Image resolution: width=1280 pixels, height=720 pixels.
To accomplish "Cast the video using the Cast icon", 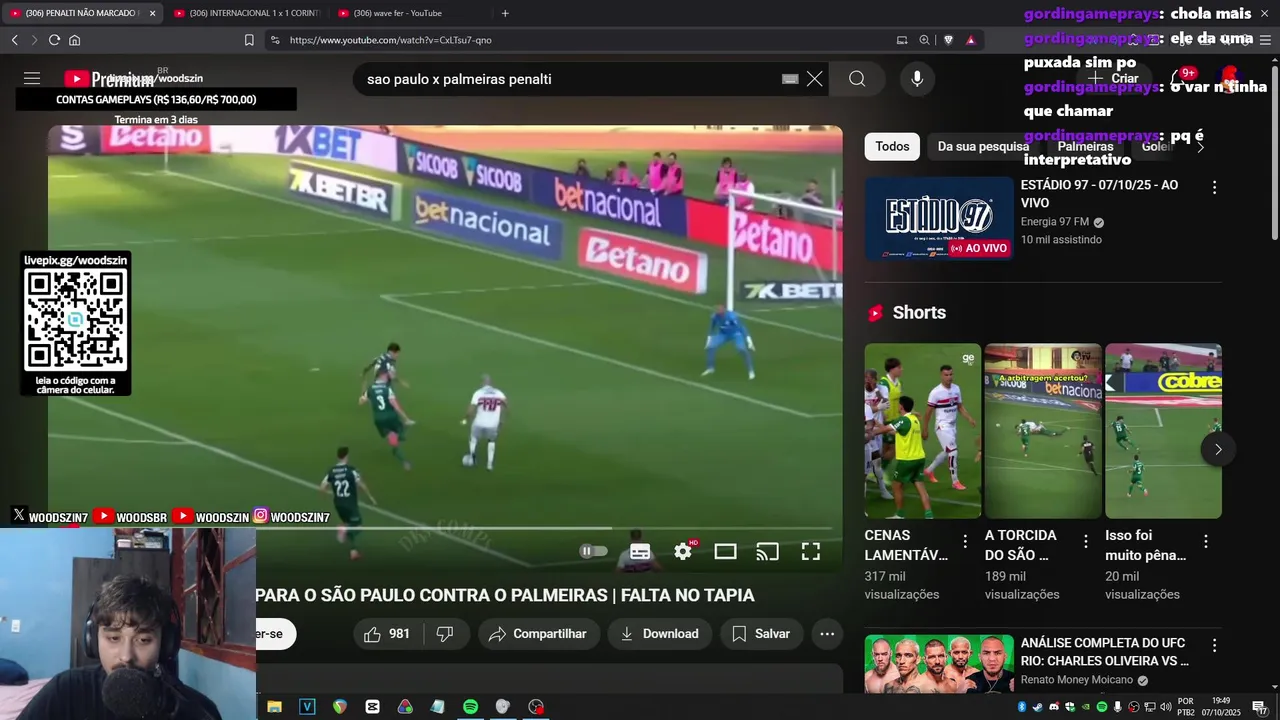I will (x=767, y=551).
